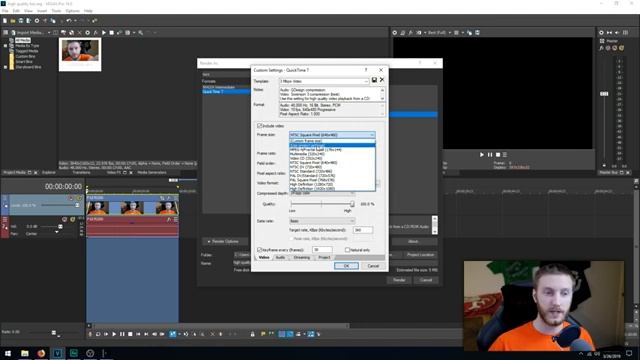Open the Import Media dropdown arrow
The image size is (640, 360).
coord(49,33)
